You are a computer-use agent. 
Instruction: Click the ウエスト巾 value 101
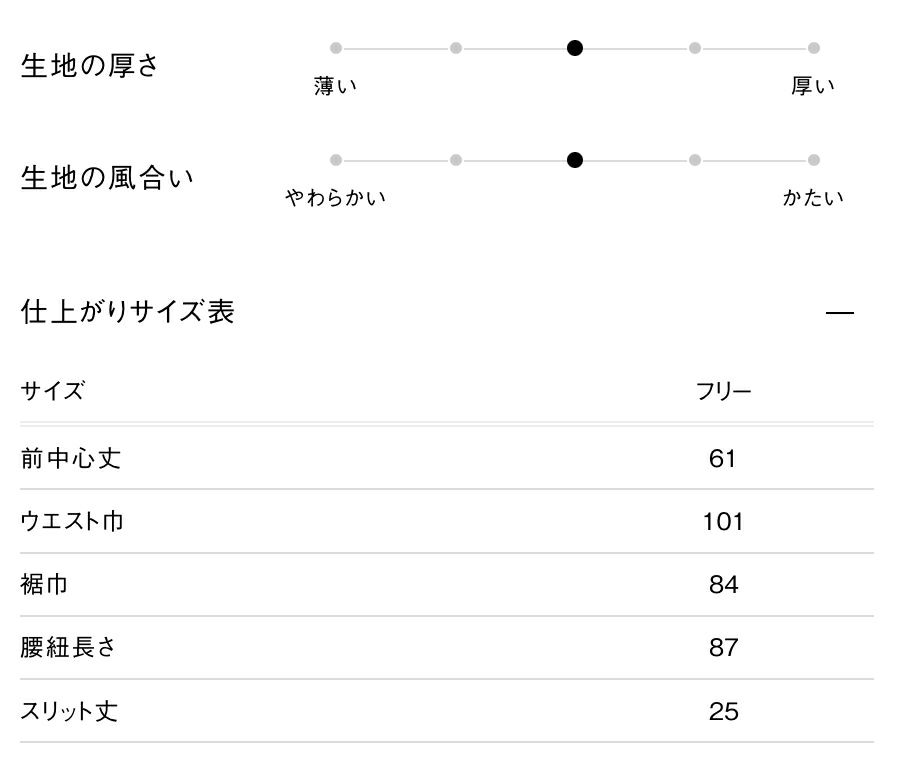point(723,522)
